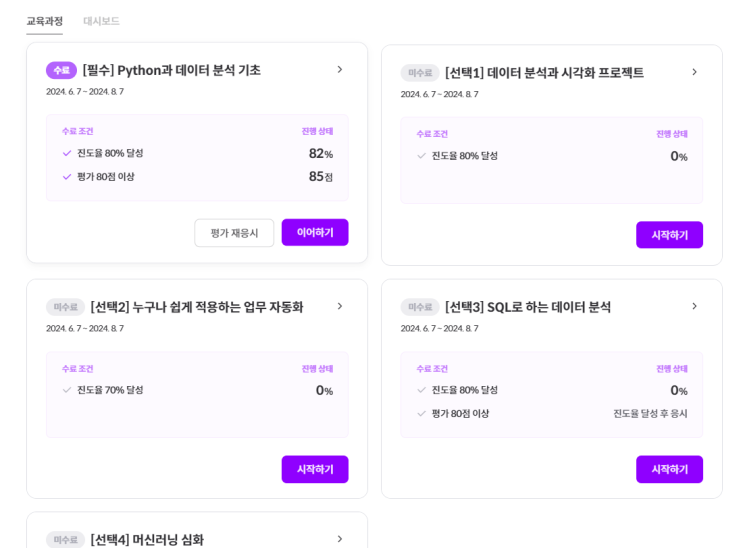
Task: Expand the Python과 데이터 분석 기초 chevron
Action: [340, 70]
